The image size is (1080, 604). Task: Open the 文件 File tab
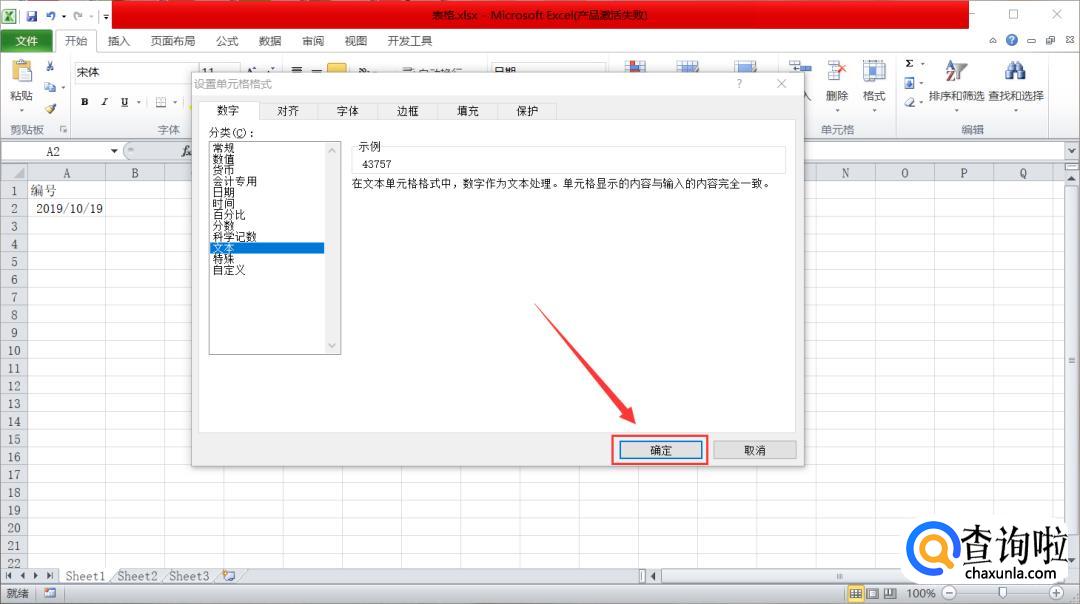[27, 41]
